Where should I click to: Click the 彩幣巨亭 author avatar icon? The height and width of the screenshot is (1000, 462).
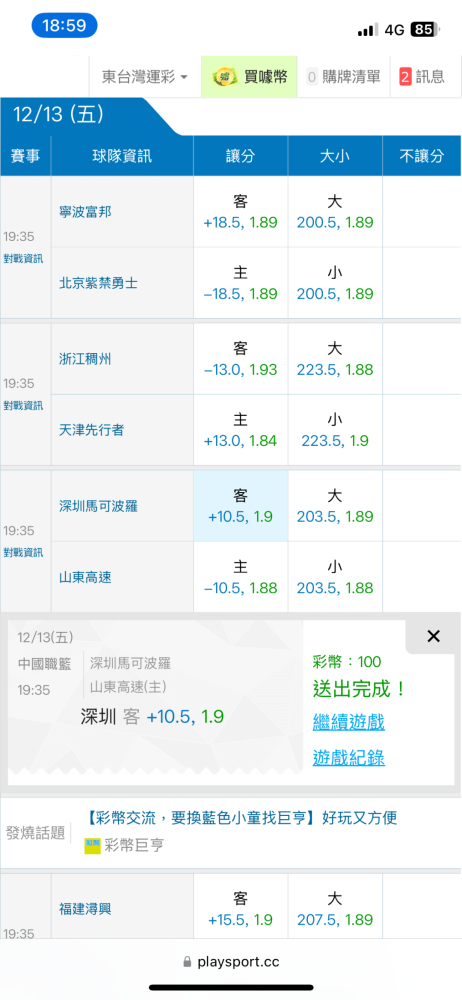click(93, 846)
